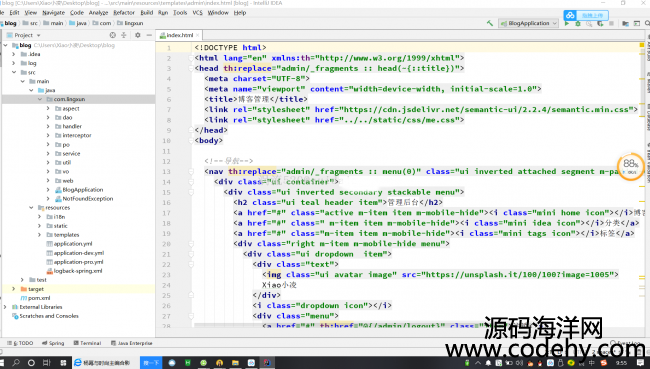
Task: Close the index.html editor tab
Action: 198,35
